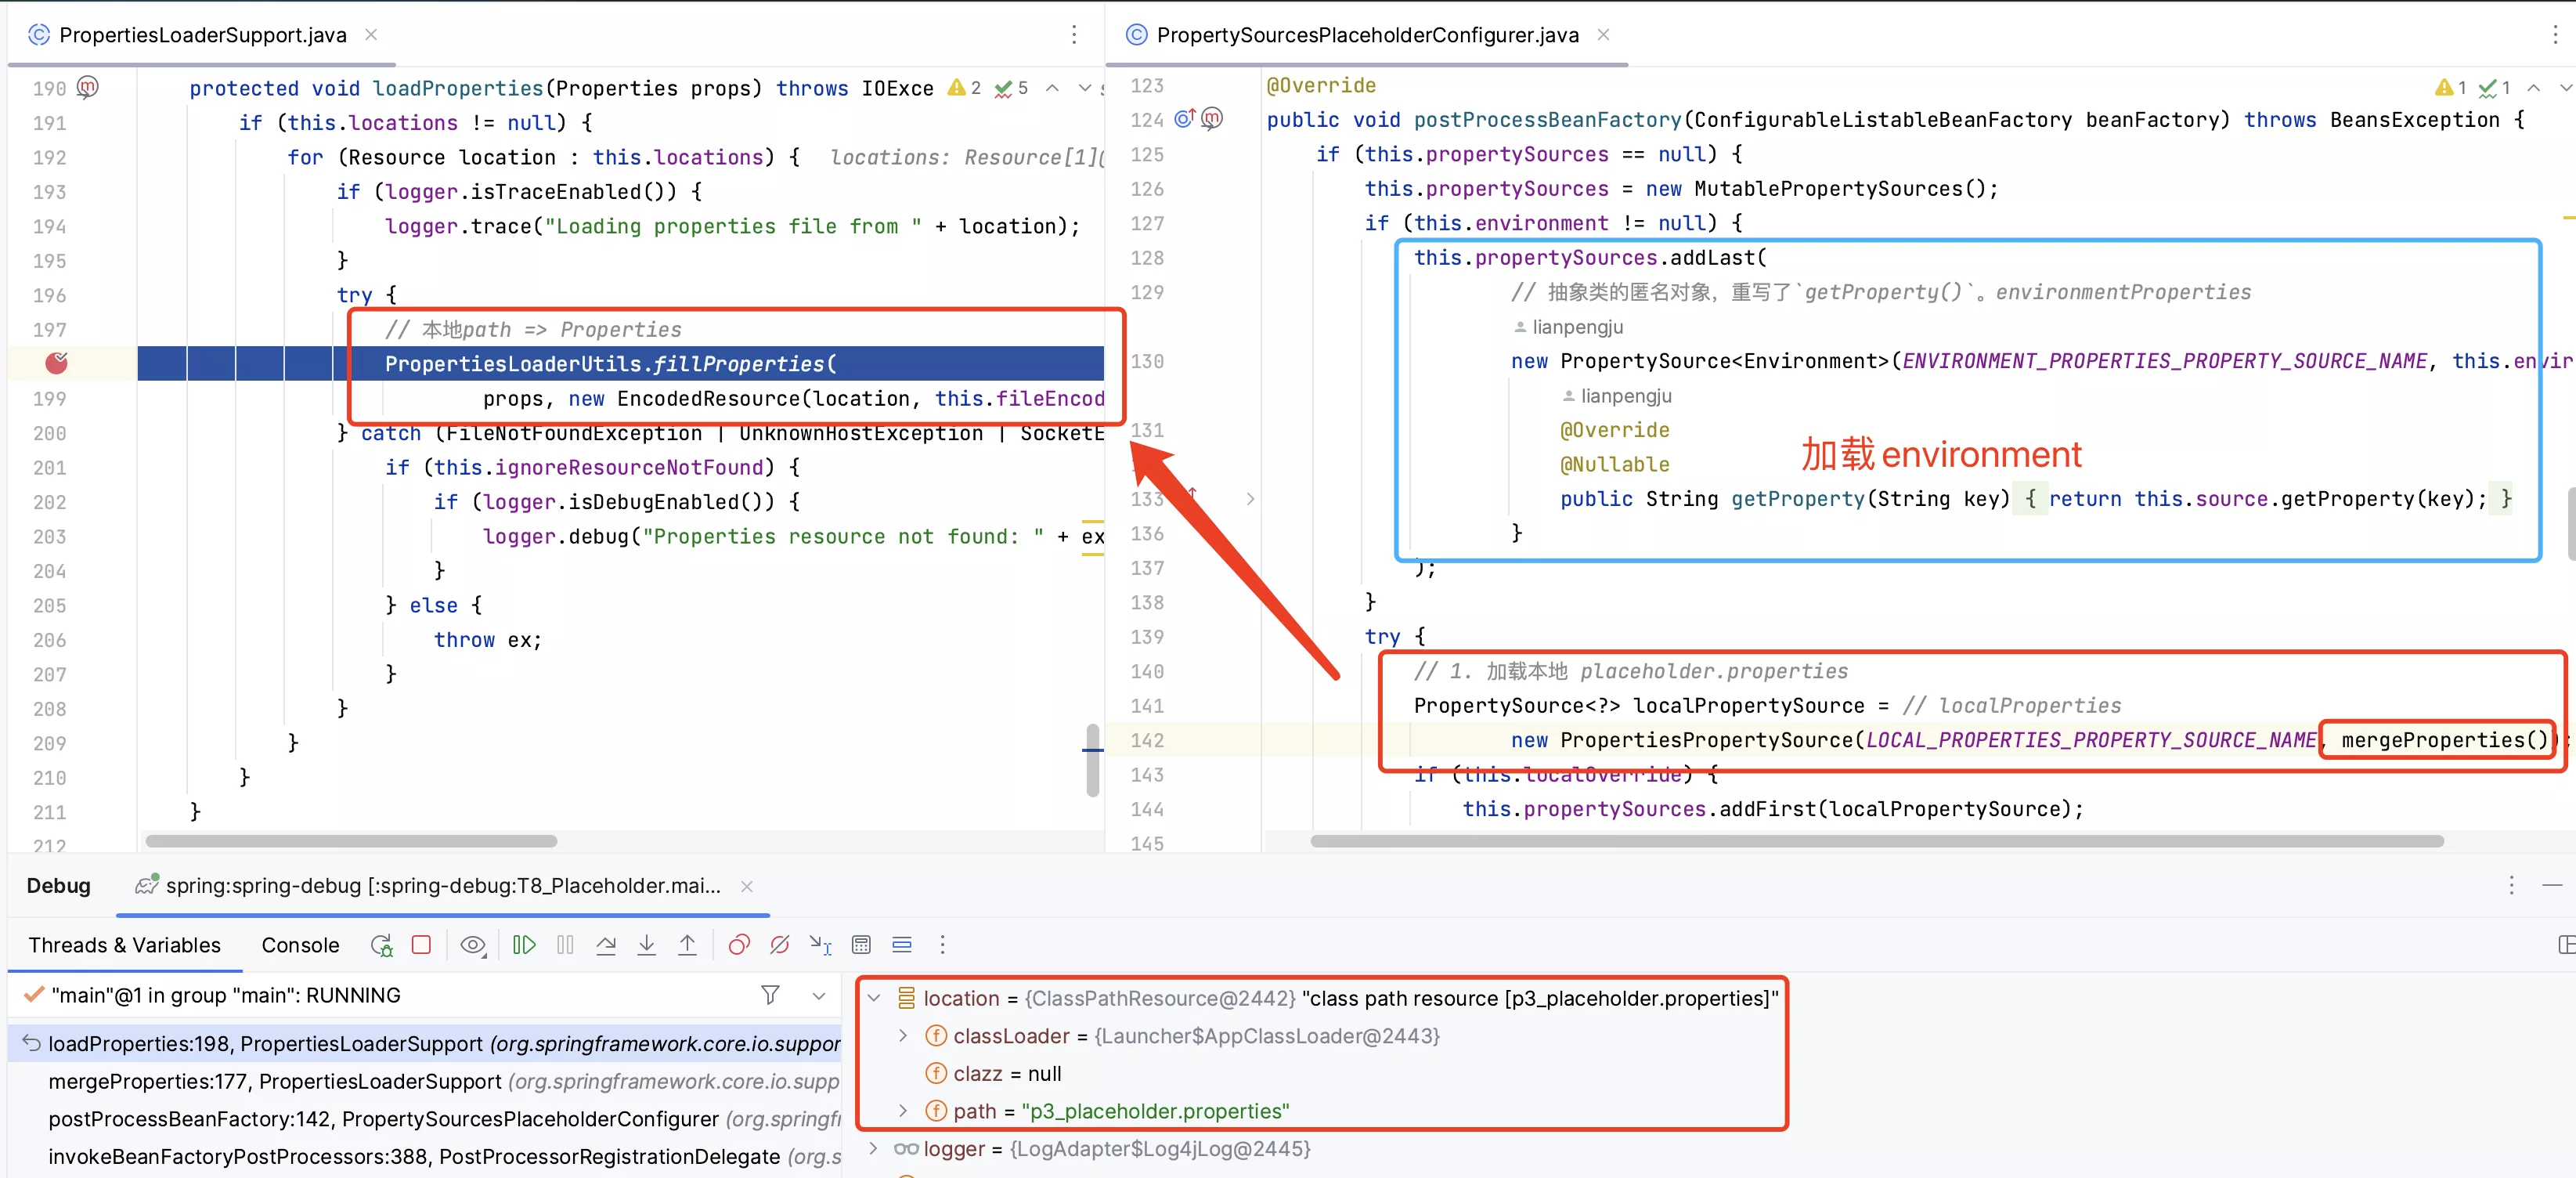Close the spring-debug debug session tab
The width and height of the screenshot is (2576, 1178).
(x=747, y=886)
